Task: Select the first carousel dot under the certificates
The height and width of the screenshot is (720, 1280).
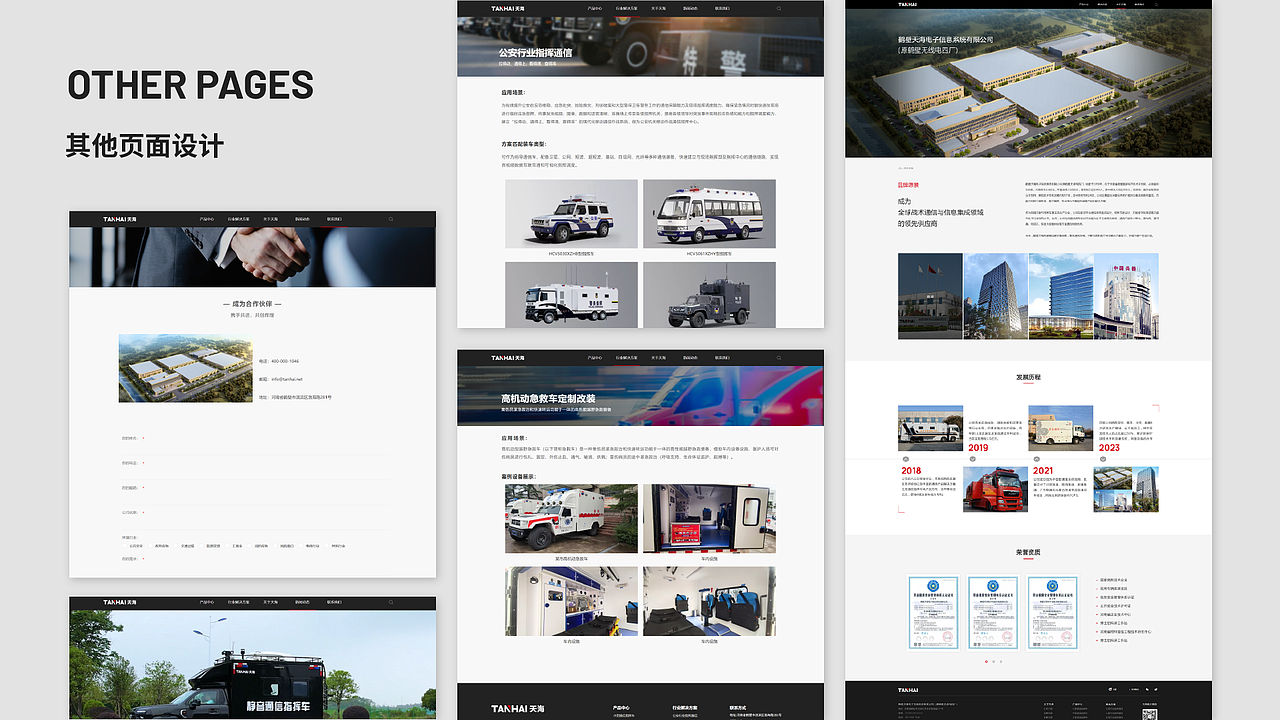Action: pos(986,661)
